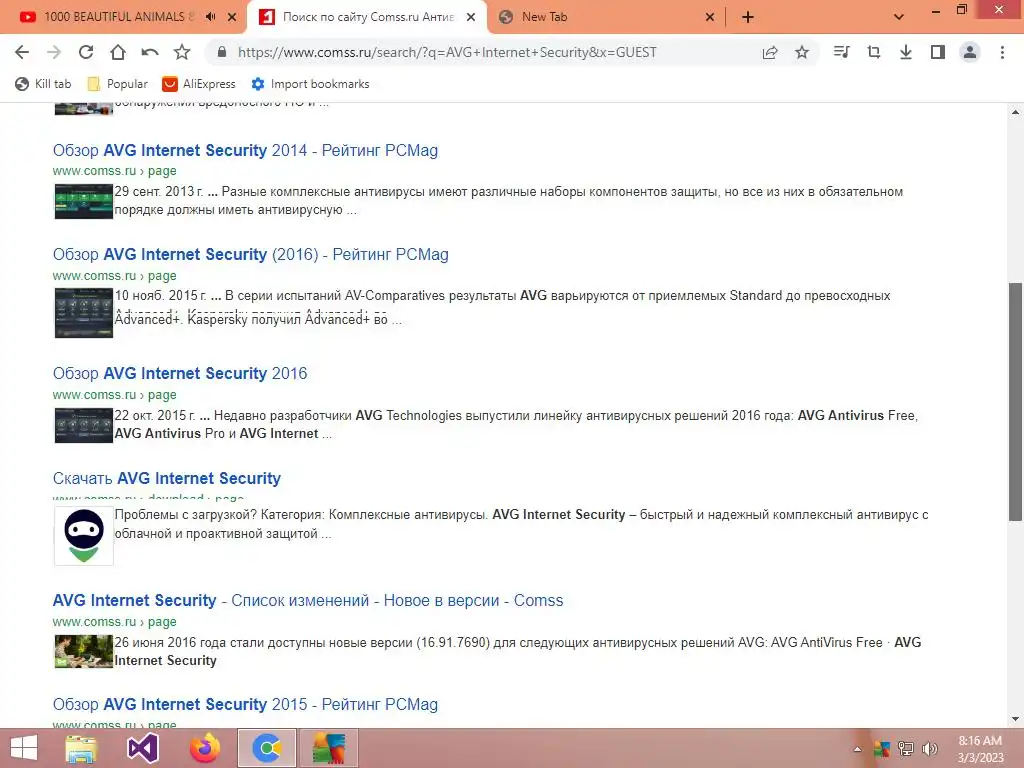Reload the current page
Viewport: 1024px width, 768px height.
pos(86,52)
